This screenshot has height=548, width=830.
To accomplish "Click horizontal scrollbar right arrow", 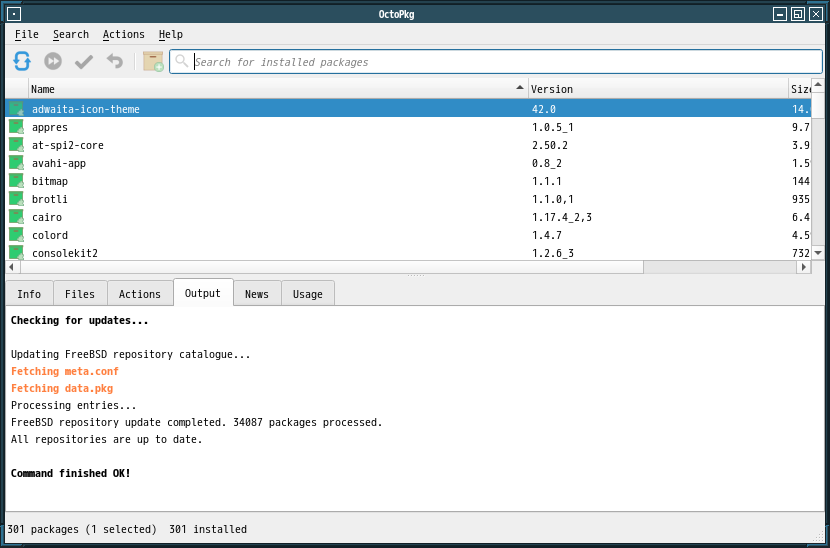I will 804,267.
